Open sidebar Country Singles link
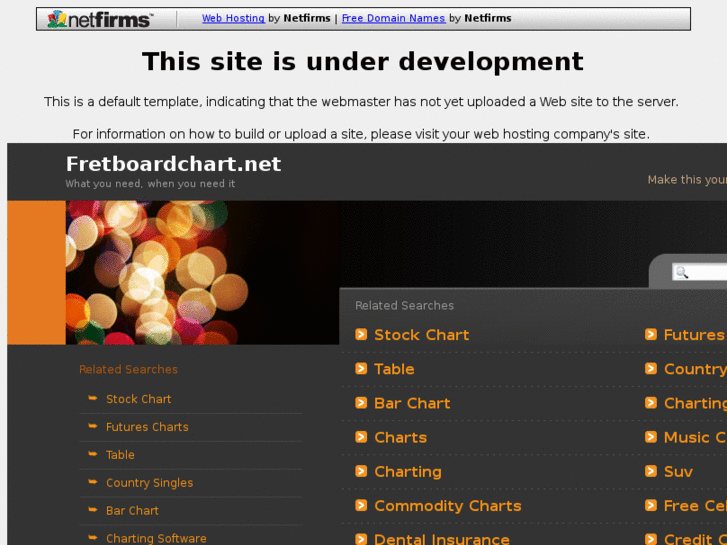 [x=149, y=483]
